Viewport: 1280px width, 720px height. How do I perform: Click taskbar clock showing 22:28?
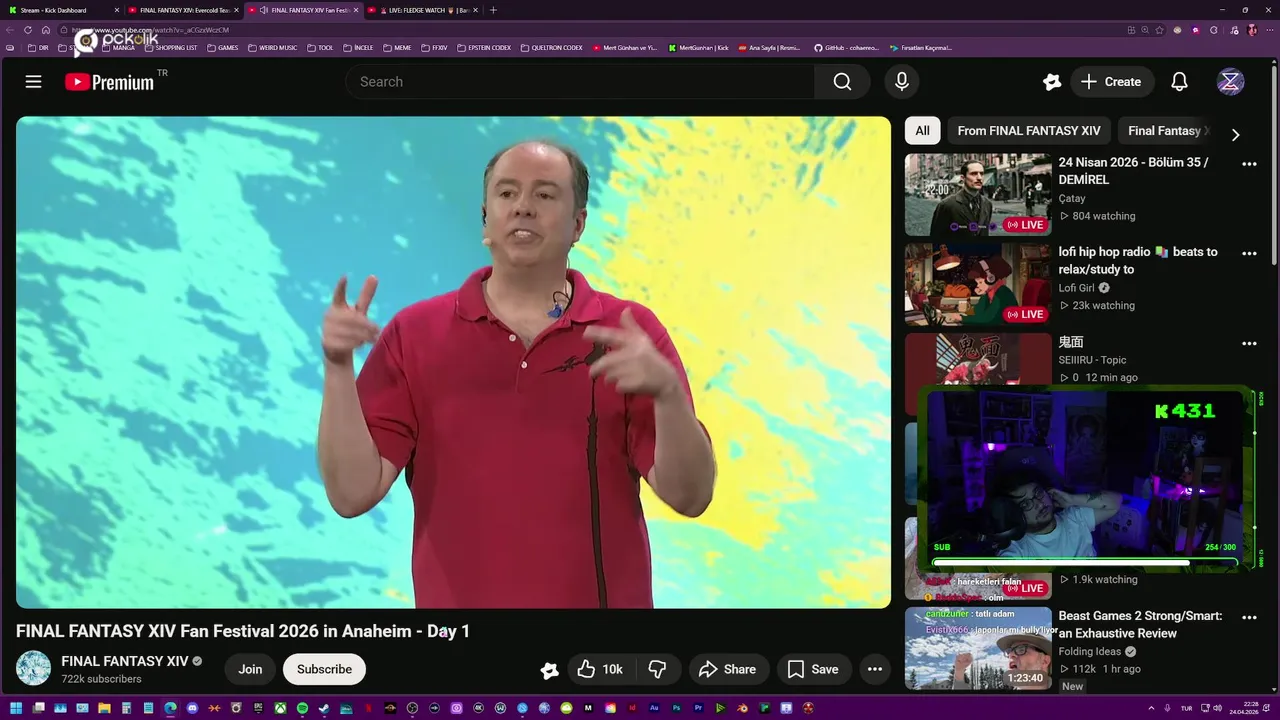pos(1243,709)
